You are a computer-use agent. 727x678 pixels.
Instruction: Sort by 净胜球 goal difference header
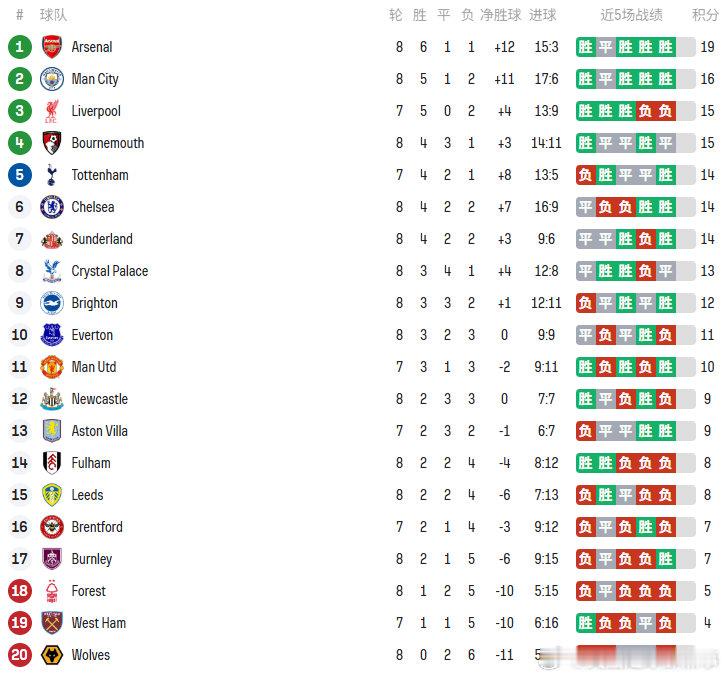(501, 15)
